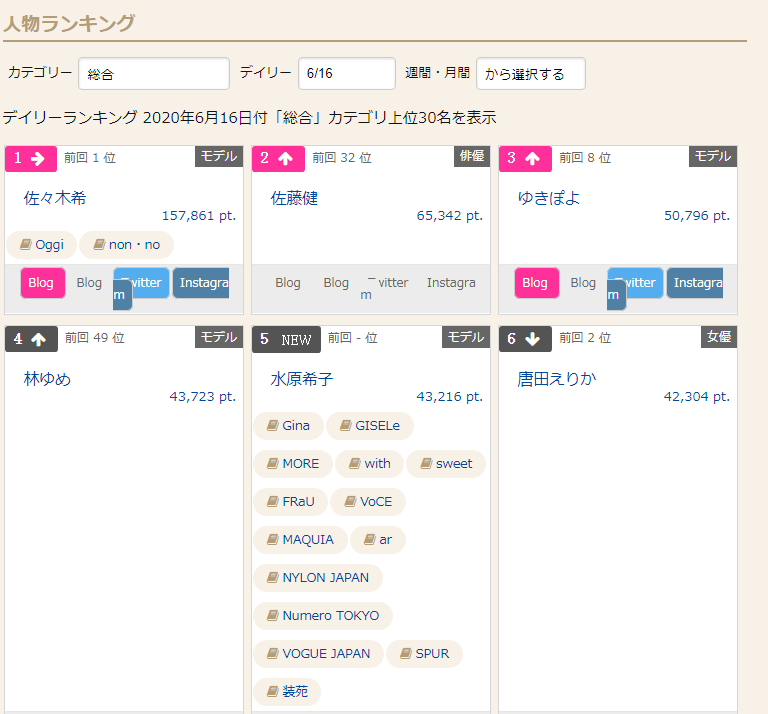Open 唐田えりか's profile link
This screenshot has width=768, height=714.
pyautogui.click(x=557, y=379)
